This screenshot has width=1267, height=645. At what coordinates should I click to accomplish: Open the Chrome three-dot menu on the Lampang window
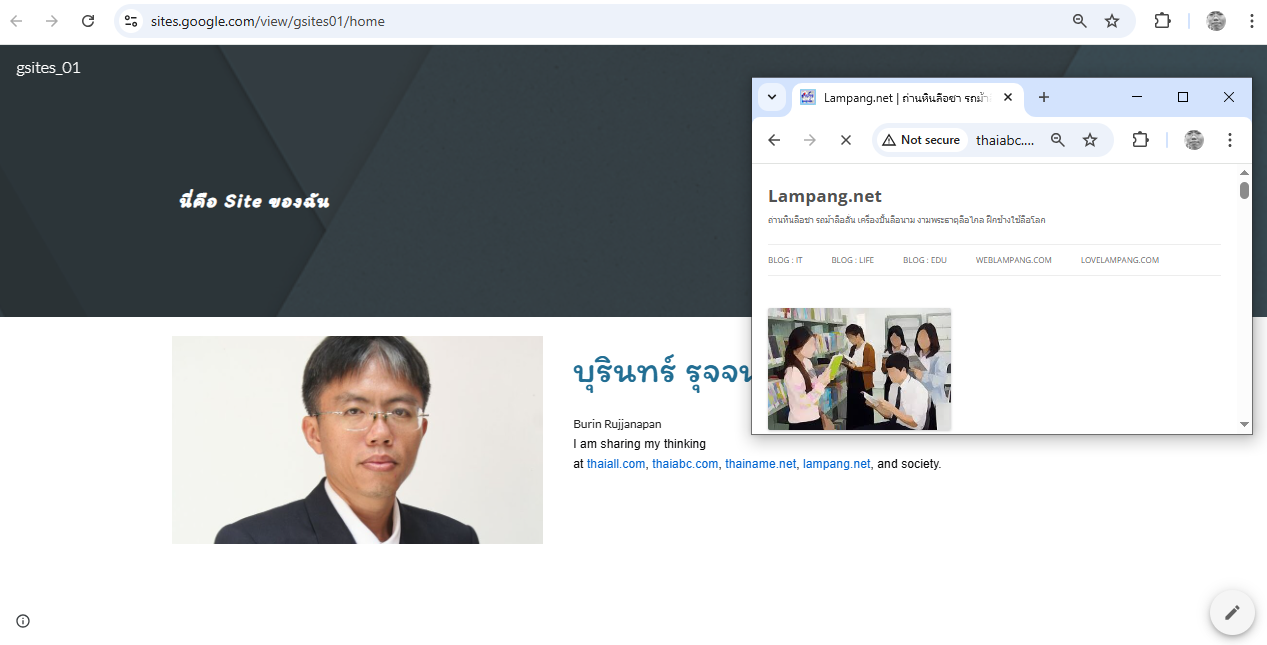pyautogui.click(x=1229, y=140)
